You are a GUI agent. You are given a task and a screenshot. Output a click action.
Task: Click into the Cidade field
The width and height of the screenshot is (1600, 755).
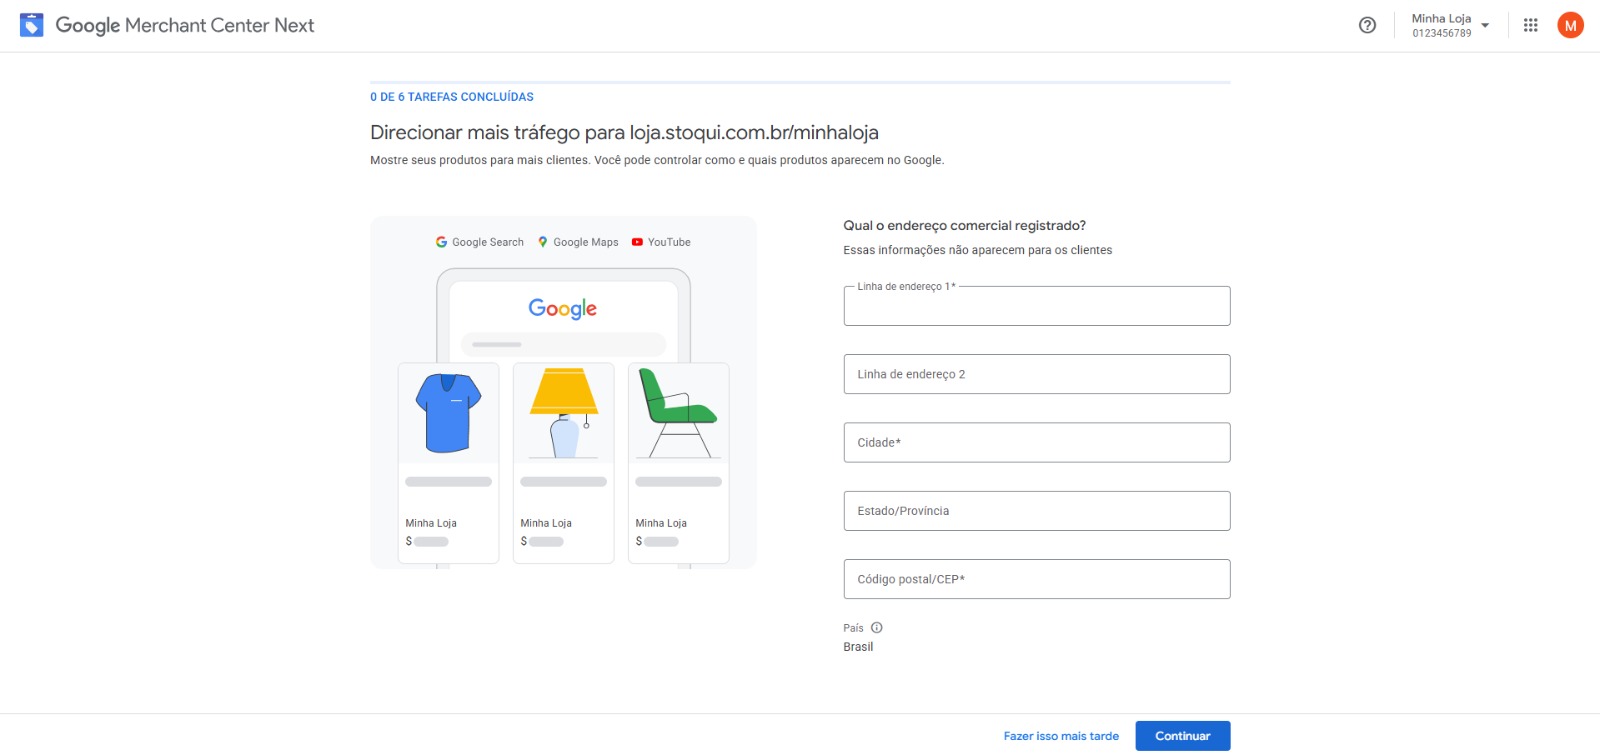1036,442
